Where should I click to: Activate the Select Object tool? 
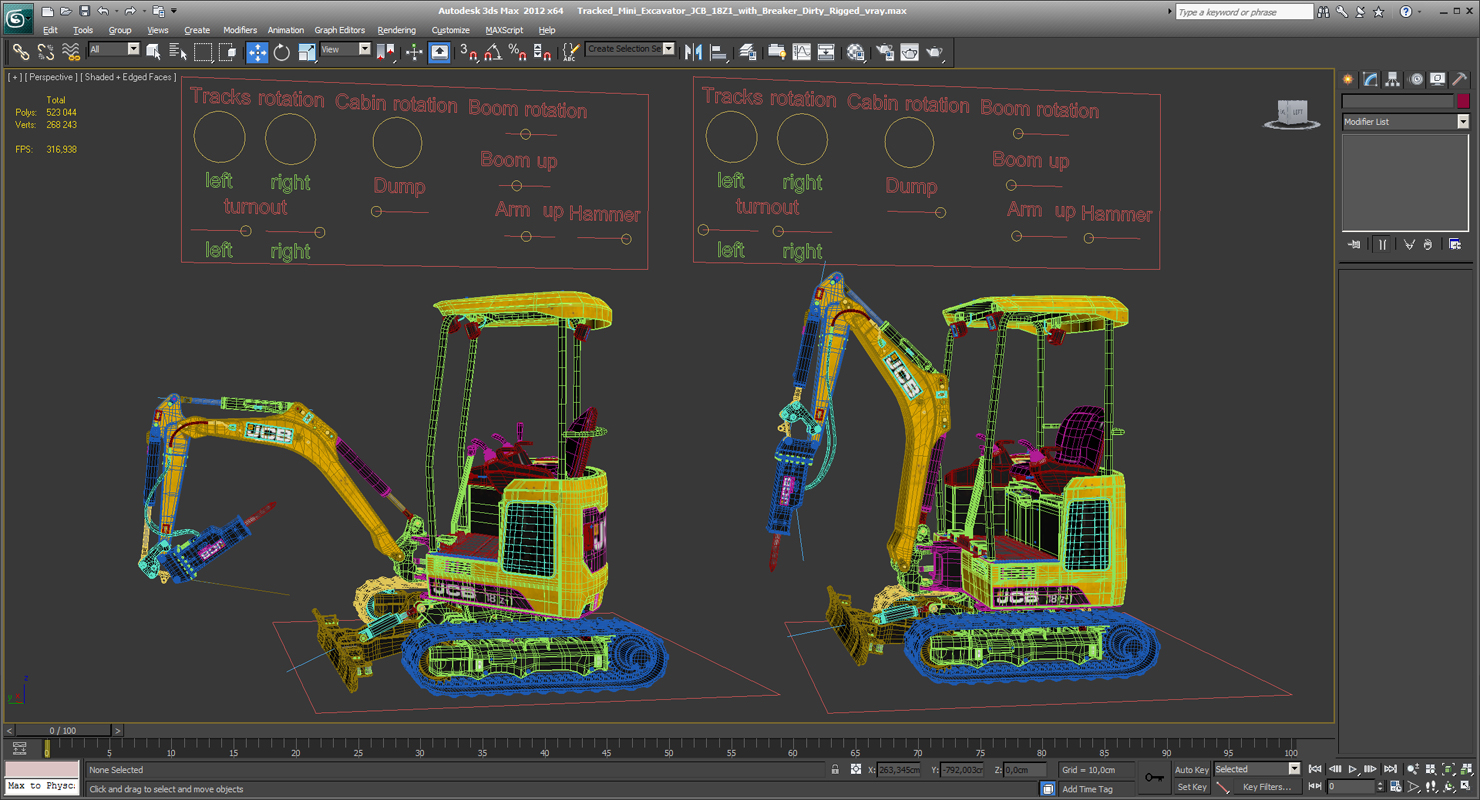153,52
